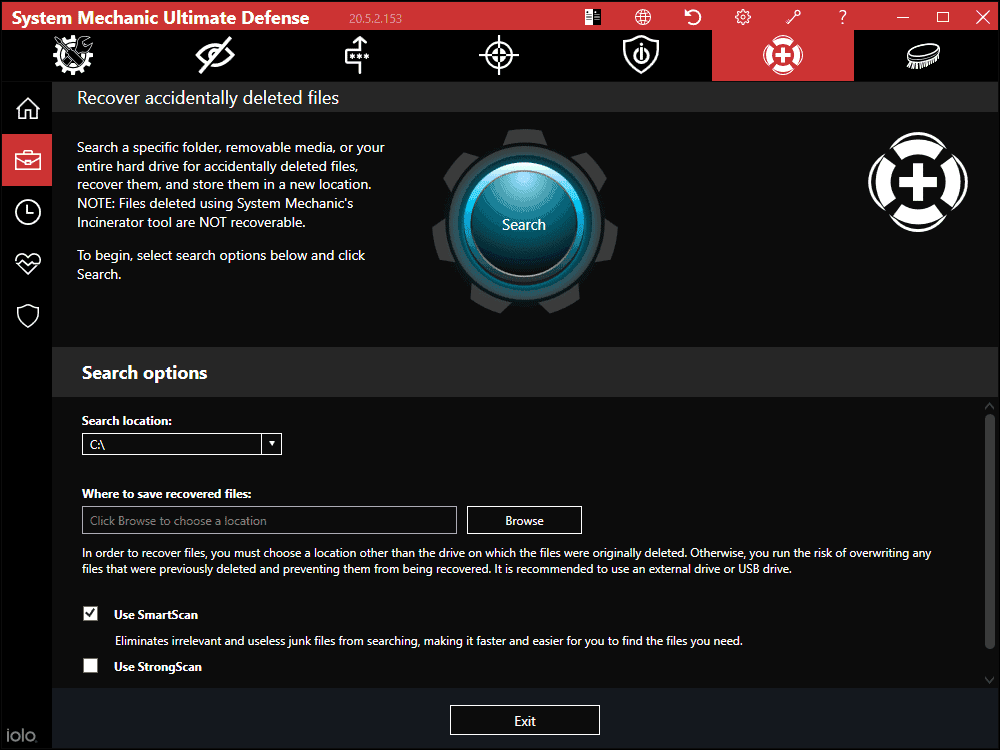
Task: Select the cleaning brush tool icon
Action: [924, 56]
